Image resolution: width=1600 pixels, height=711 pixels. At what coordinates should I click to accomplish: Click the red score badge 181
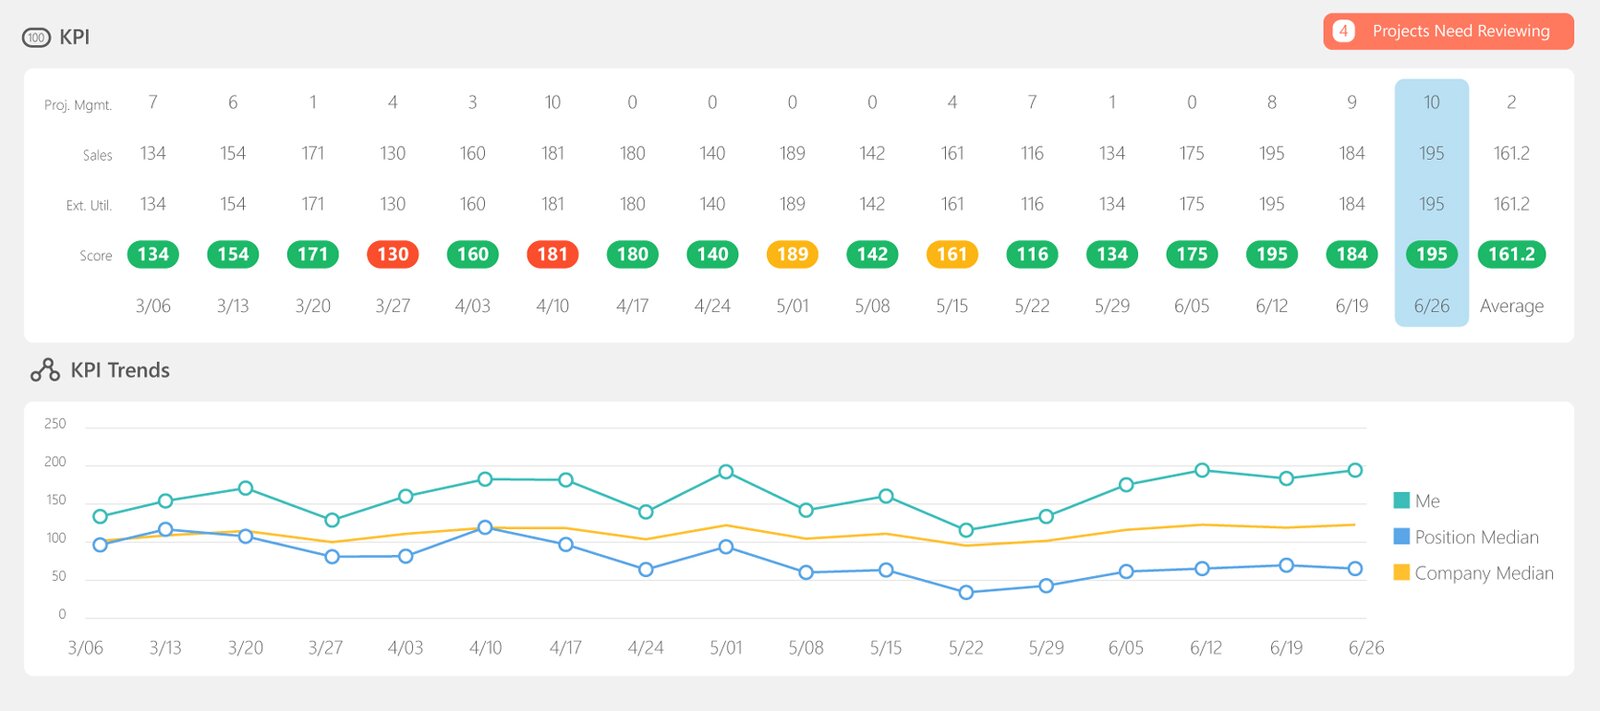click(553, 254)
